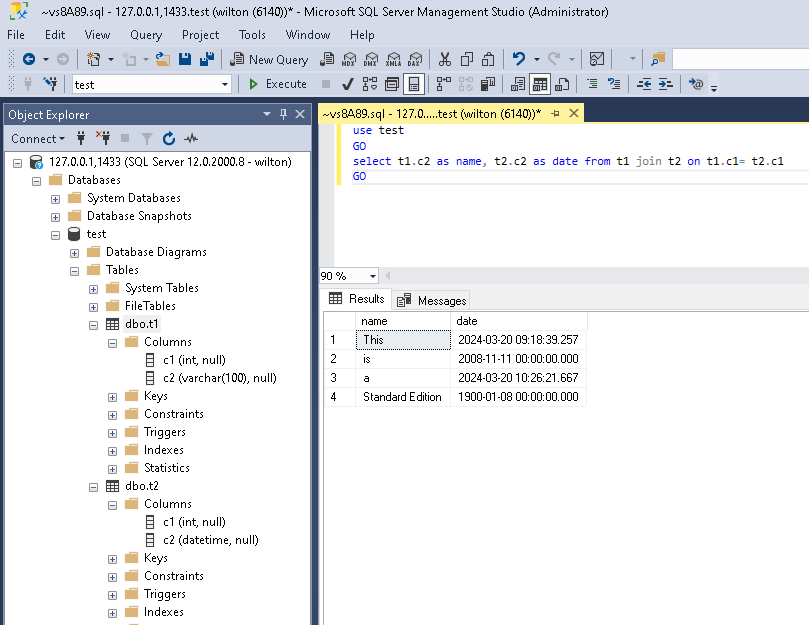
Task: Select cell 2008-11-11 00:00:00.000
Action: [x=519, y=359]
